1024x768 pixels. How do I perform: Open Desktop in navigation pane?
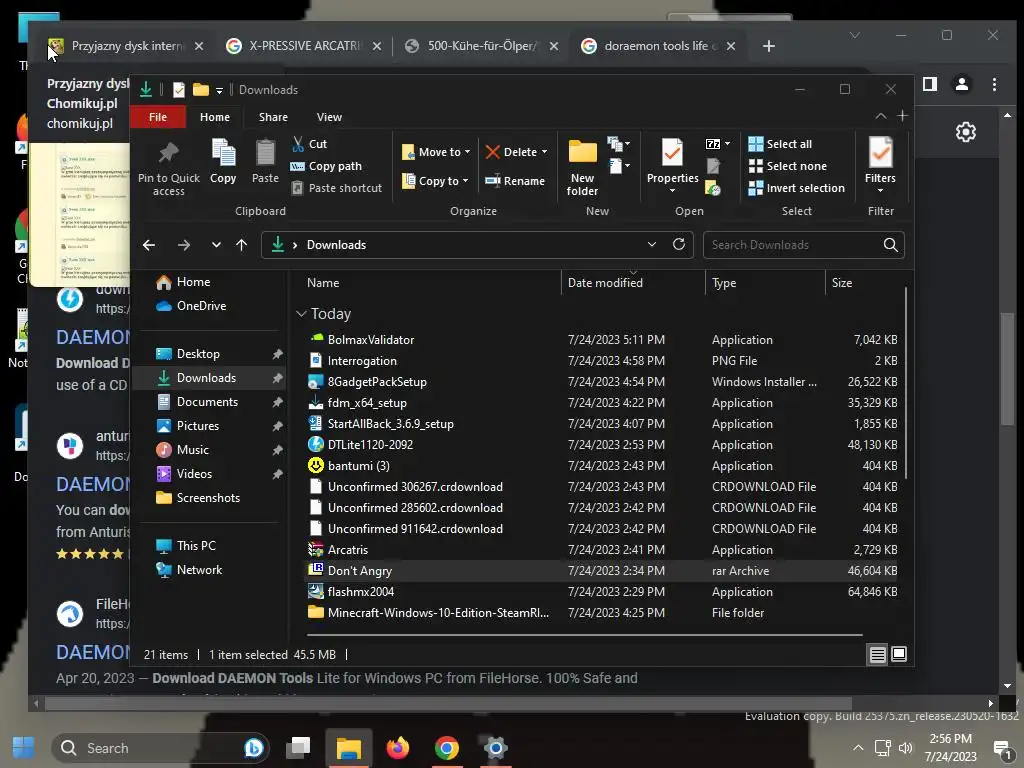(208, 354)
